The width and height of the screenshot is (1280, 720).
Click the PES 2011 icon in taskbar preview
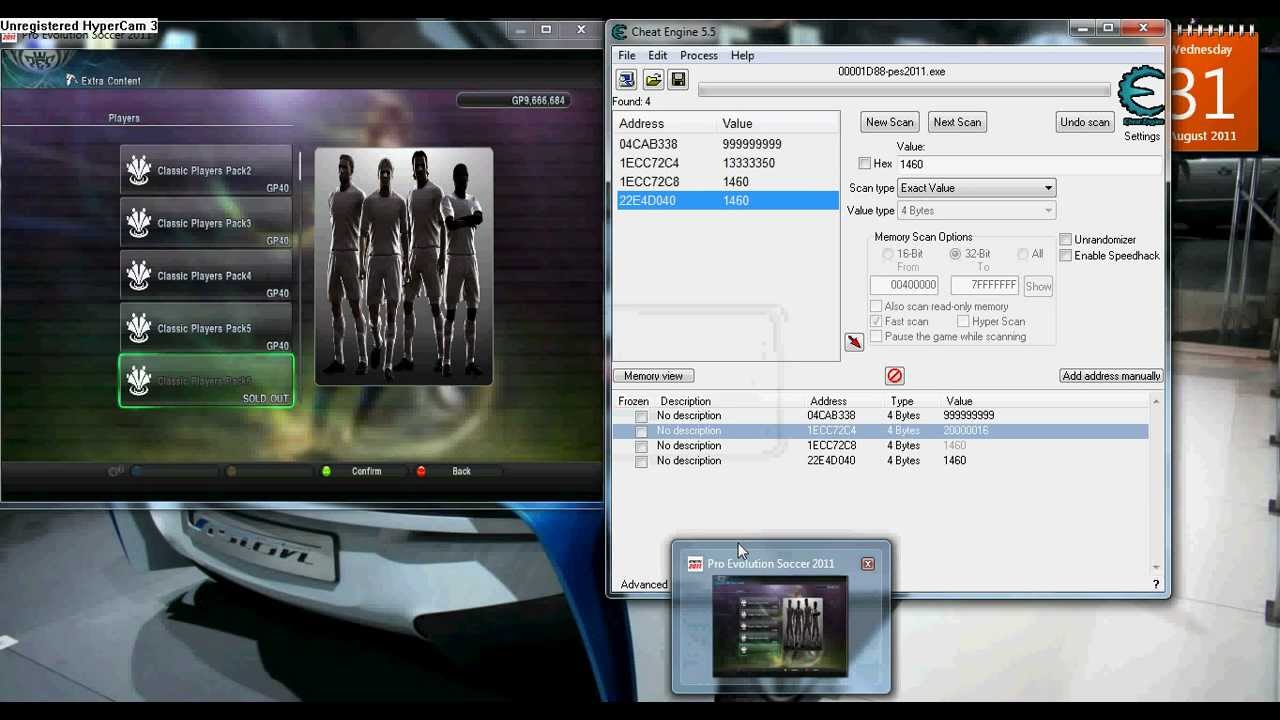point(695,564)
